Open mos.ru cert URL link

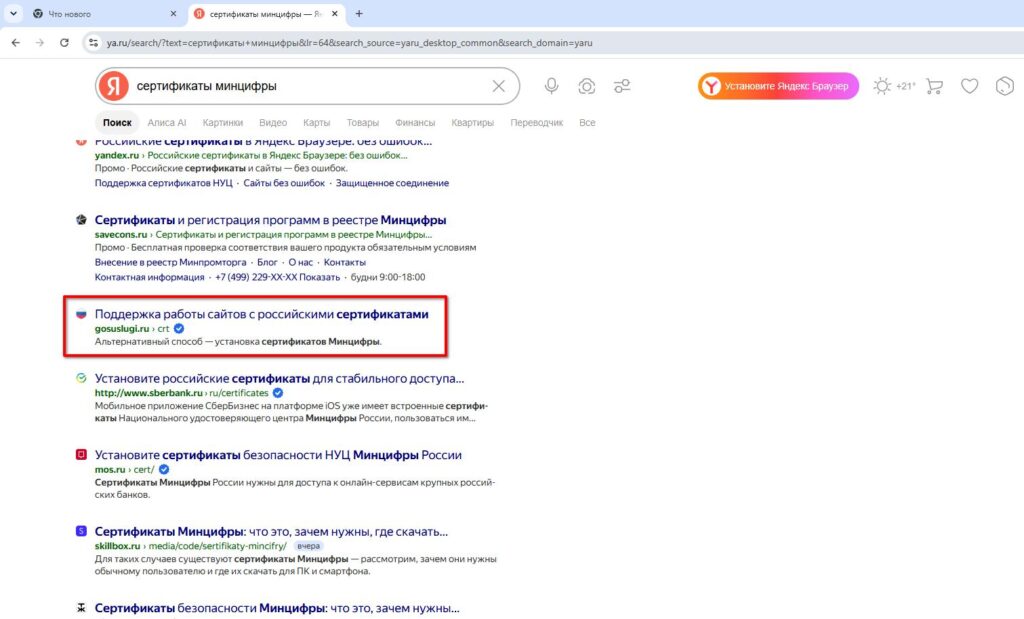click(124, 469)
